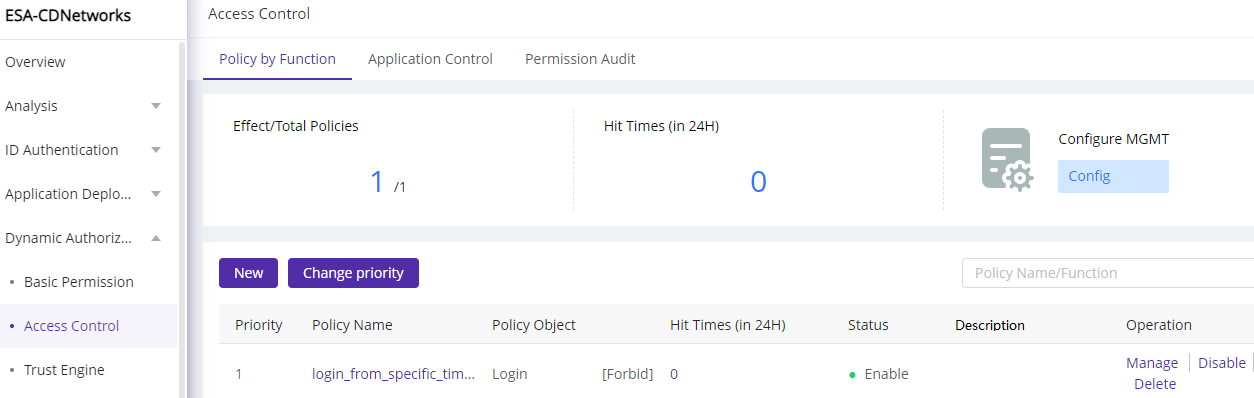Click the Enable status cell
The height and width of the screenshot is (398, 1254).
point(879,374)
